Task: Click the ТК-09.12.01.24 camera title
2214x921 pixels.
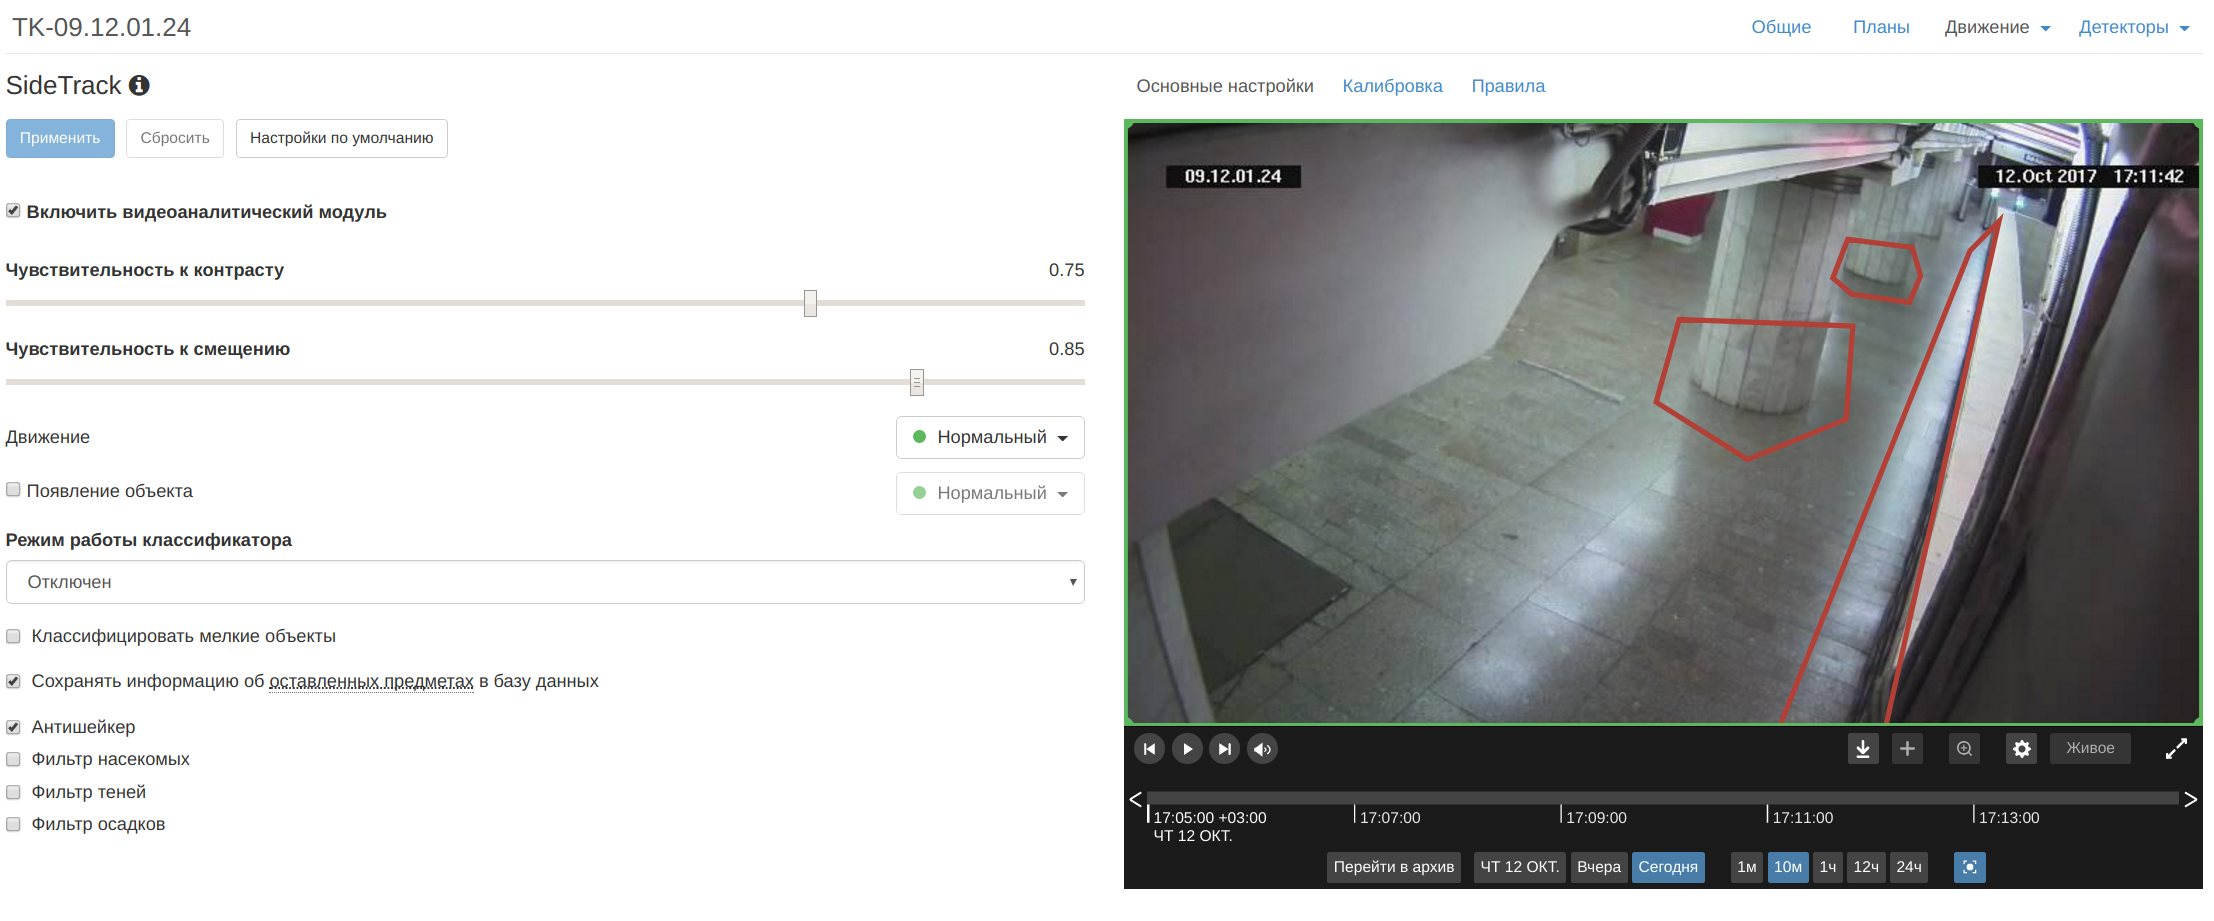Action: pos(101,27)
